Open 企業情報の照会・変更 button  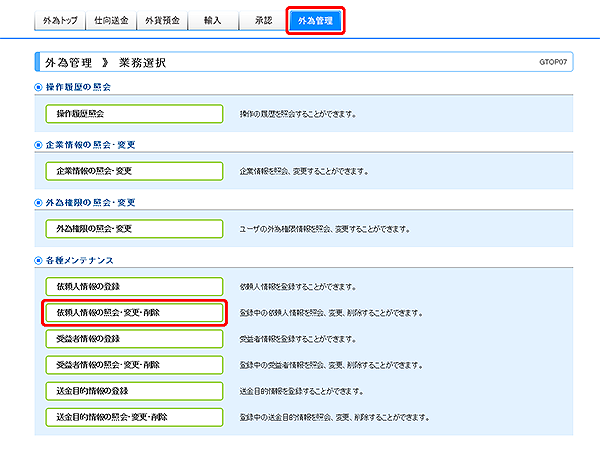tap(133, 171)
